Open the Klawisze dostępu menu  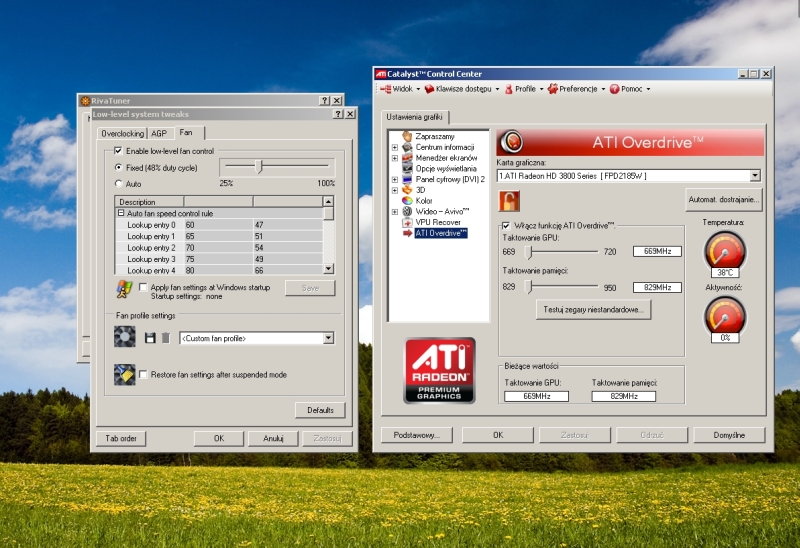tap(462, 89)
